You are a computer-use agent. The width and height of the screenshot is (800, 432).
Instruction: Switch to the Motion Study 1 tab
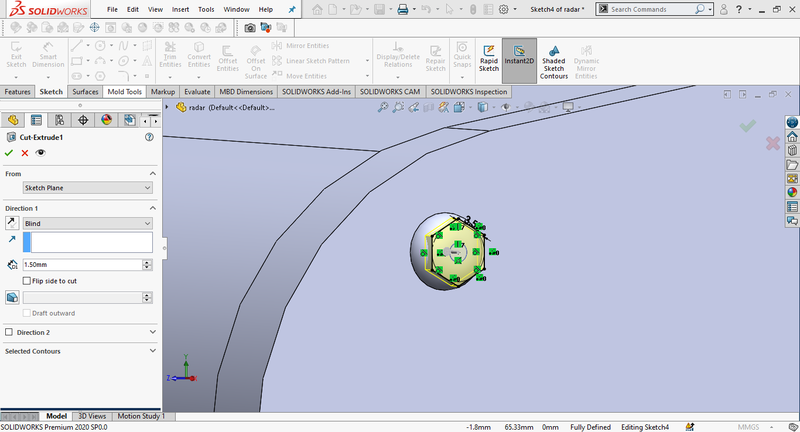pyautogui.click(x=141, y=416)
